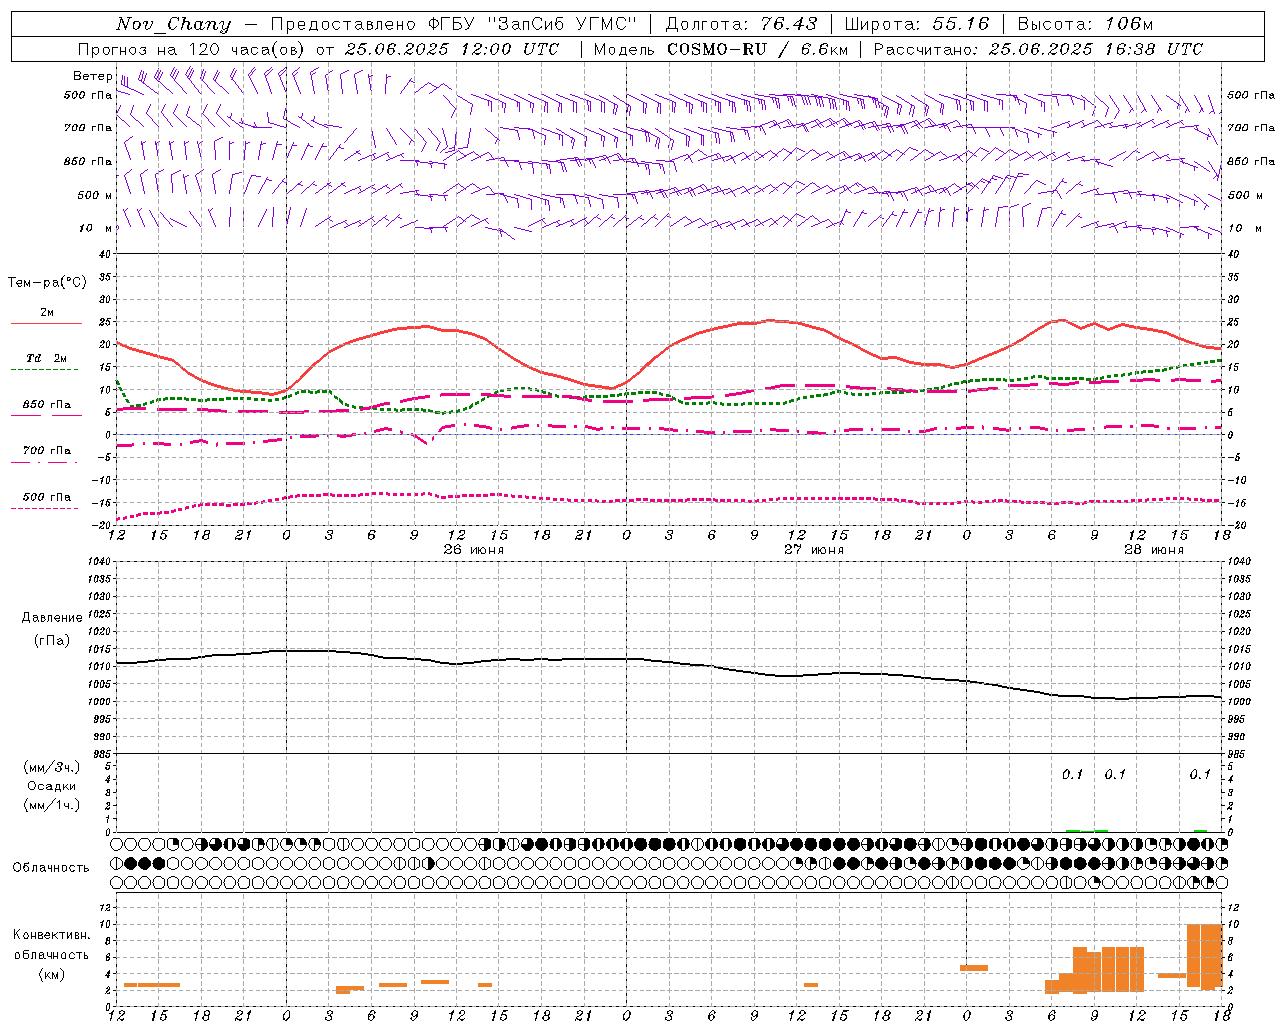Screen dimensions: 1280x1024
Task: Click the "700 гПа" temperature legend entry
Action: (x=46, y=451)
